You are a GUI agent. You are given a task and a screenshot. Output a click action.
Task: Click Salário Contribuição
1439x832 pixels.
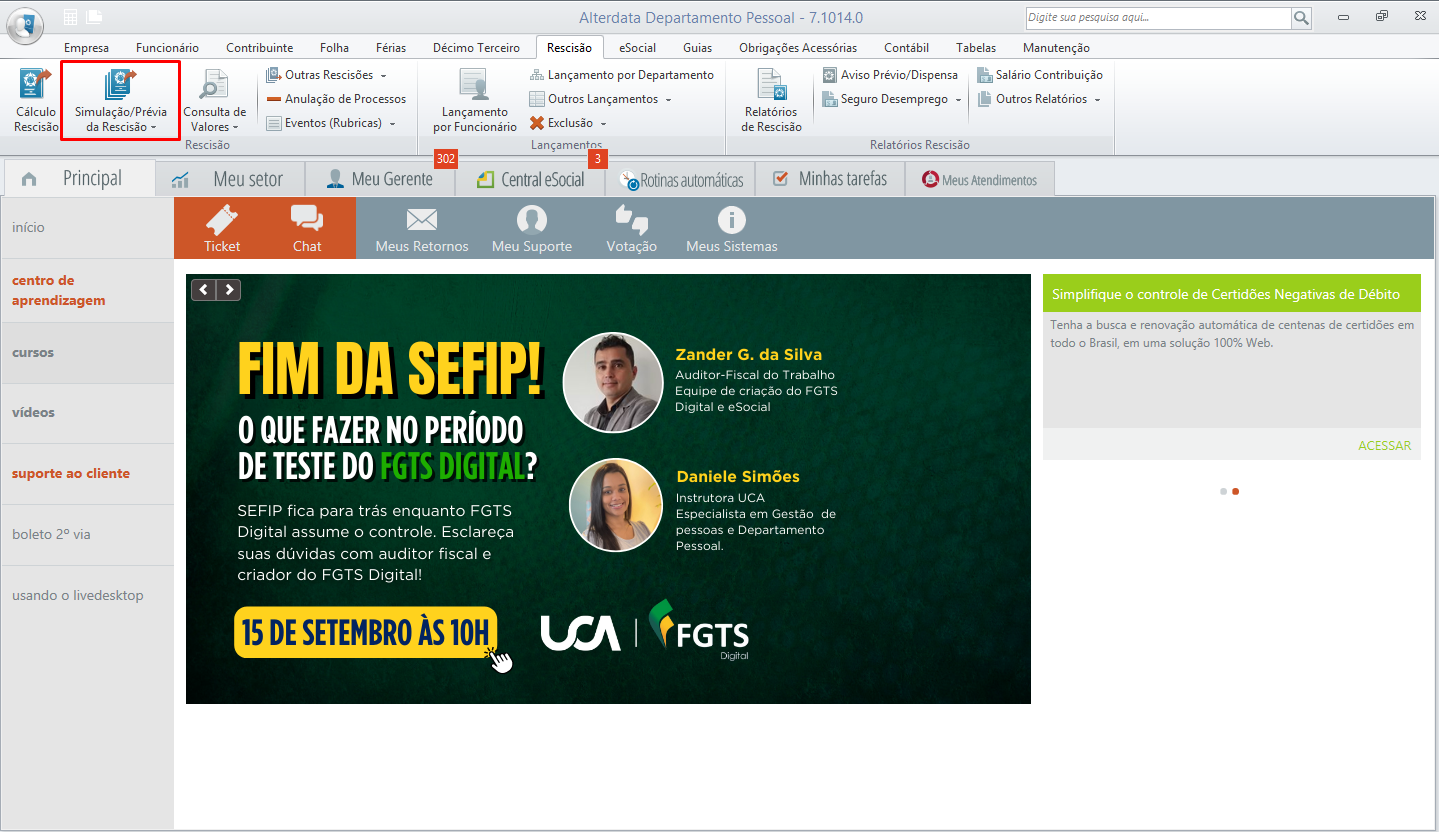click(x=1040, y=75)
